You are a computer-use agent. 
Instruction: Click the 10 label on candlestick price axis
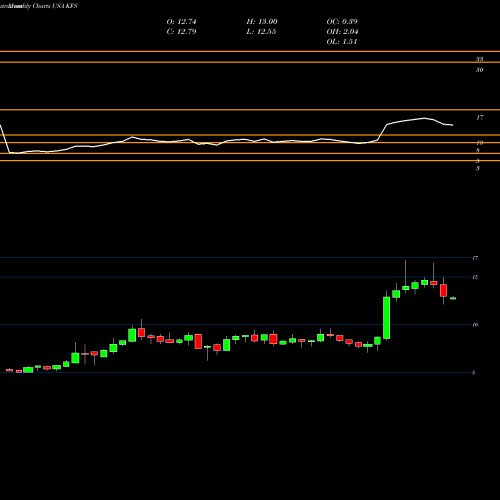click(475, 325)
